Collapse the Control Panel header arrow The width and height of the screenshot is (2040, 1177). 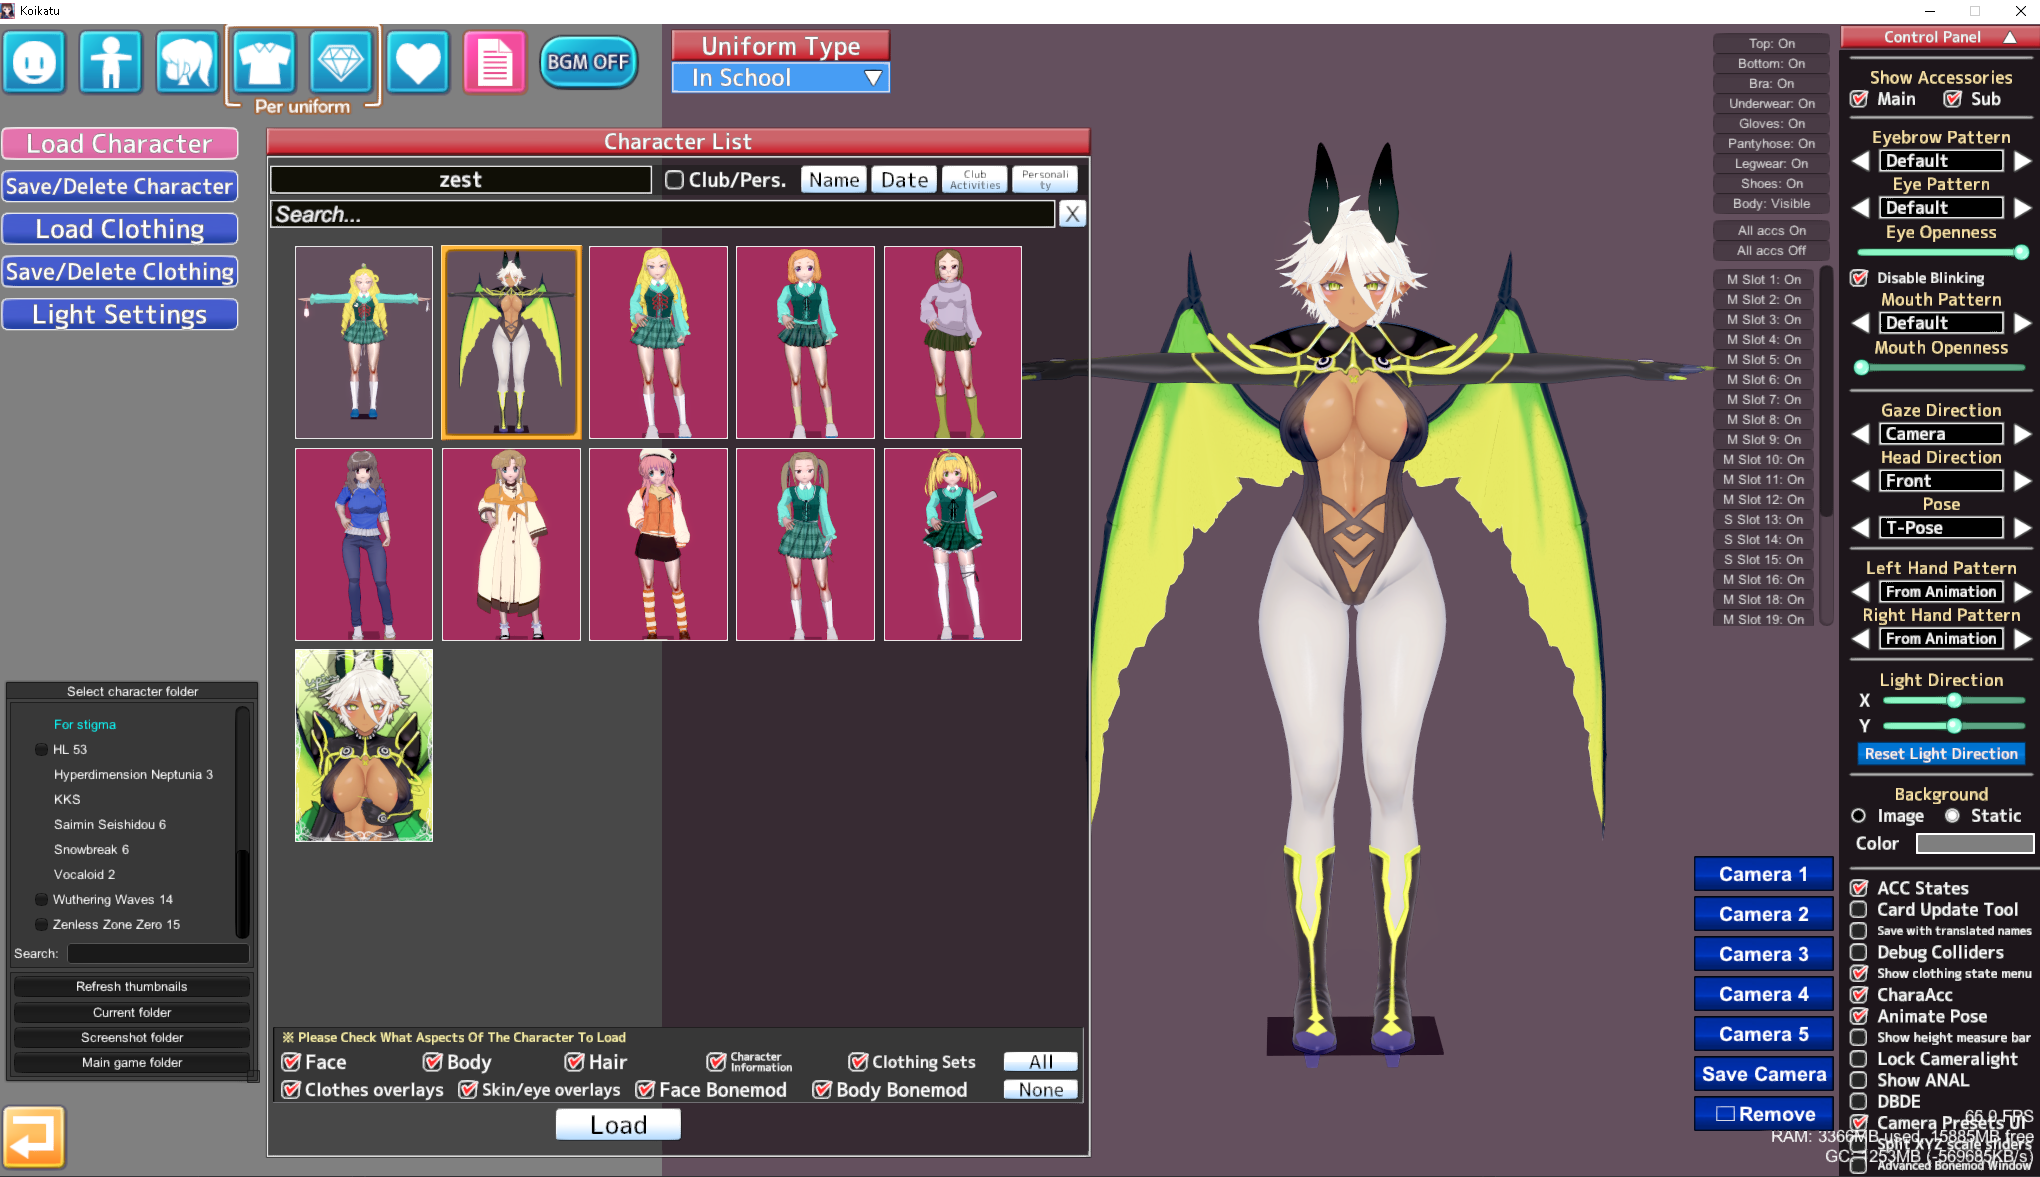click(x=2009, y=37)
